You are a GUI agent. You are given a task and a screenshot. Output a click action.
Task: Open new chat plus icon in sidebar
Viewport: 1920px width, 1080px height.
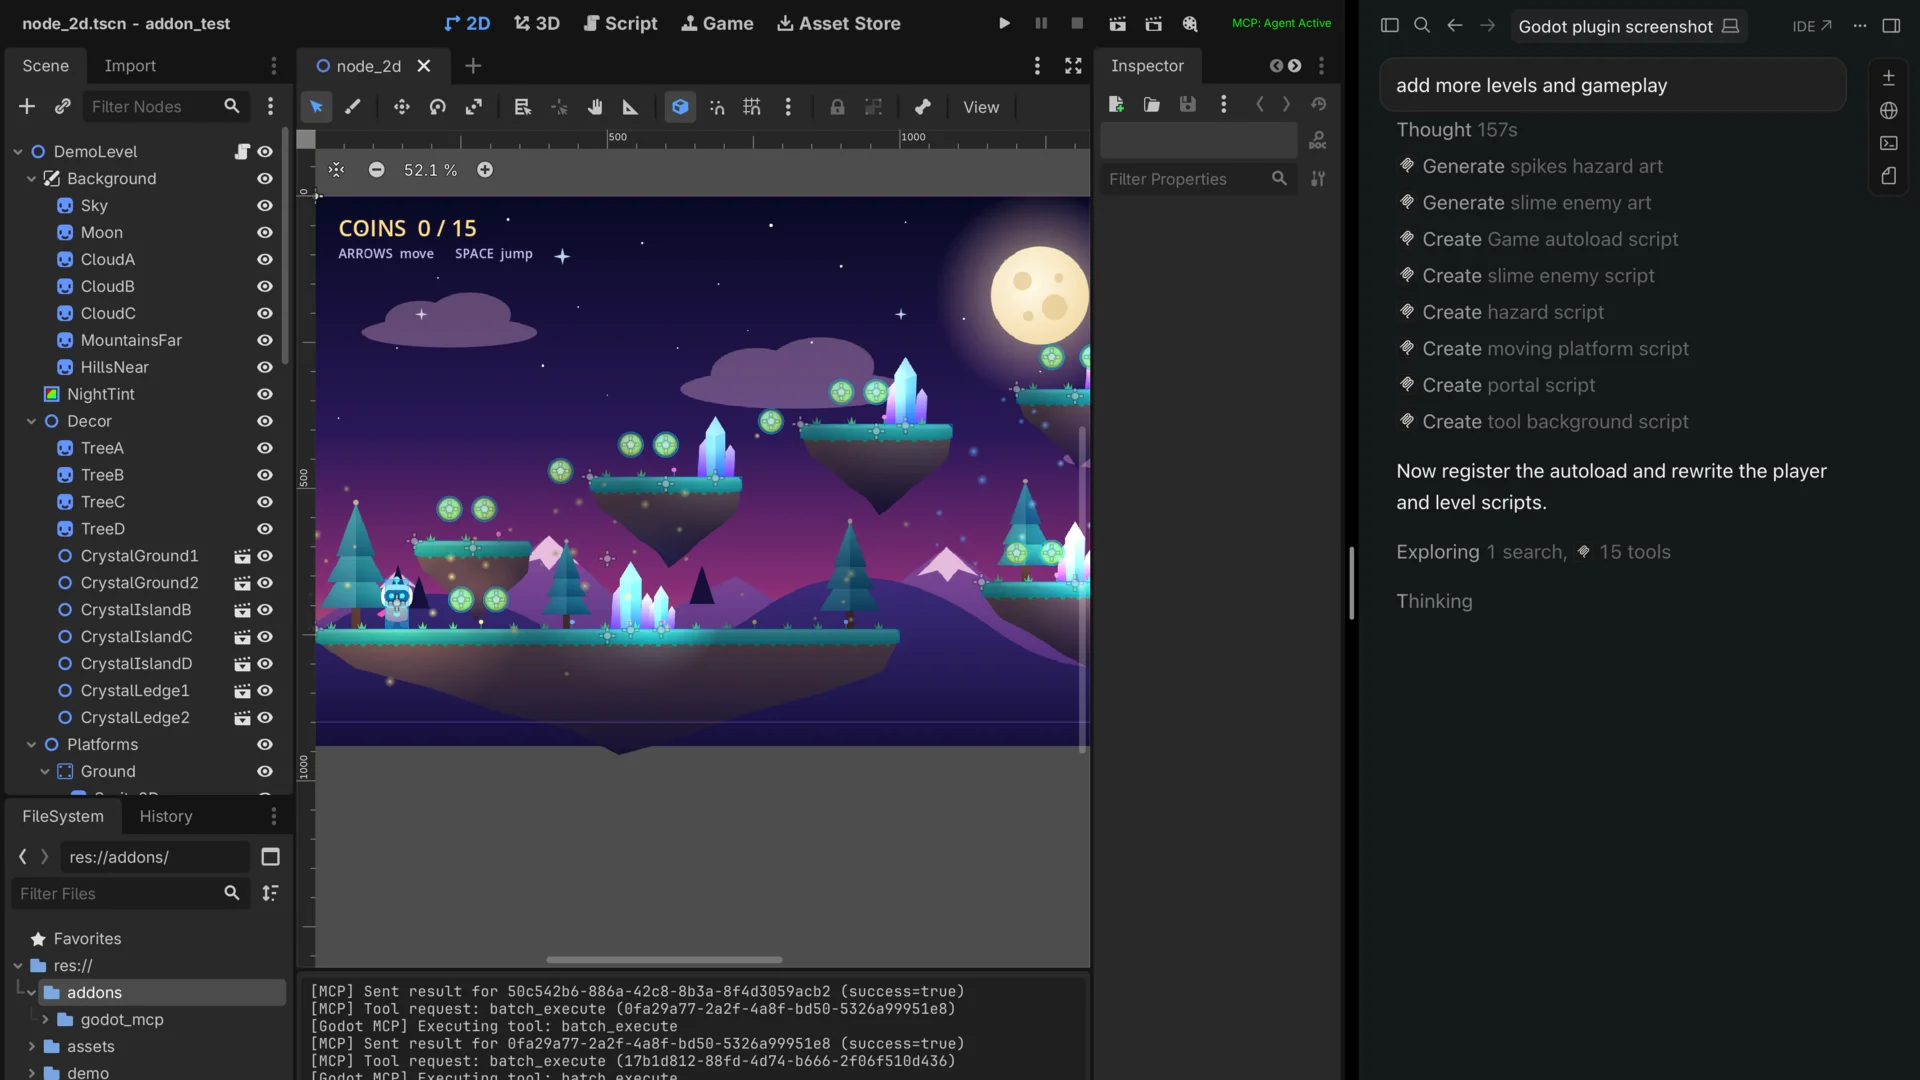coord(1888,77)
